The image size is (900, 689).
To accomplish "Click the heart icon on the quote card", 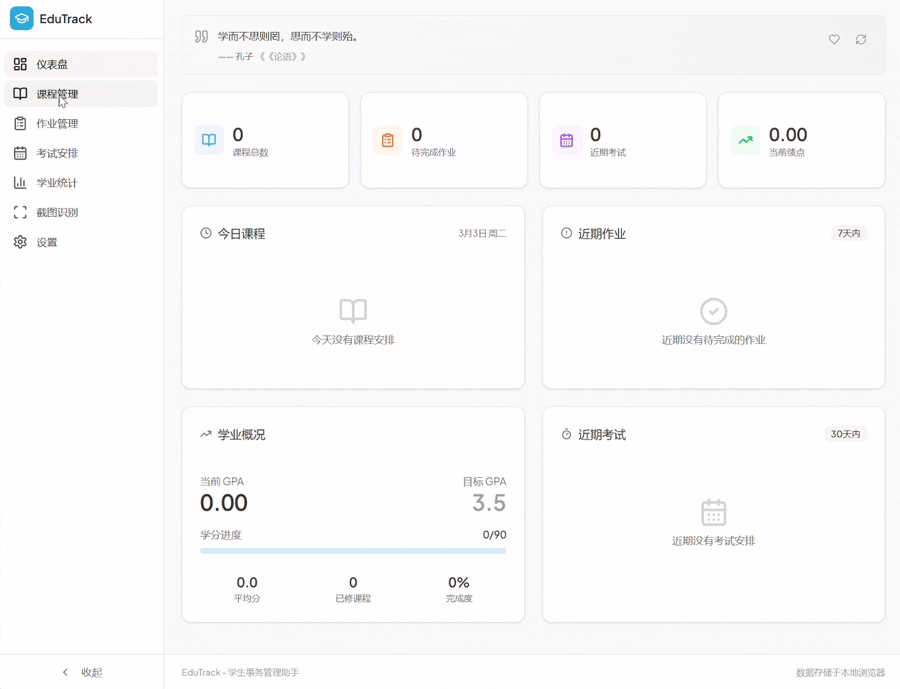I will click(x=834, y=40).
